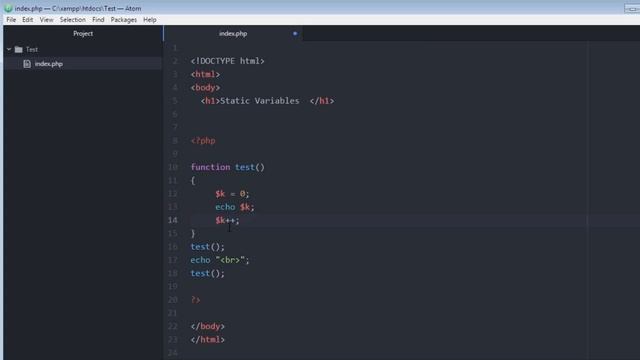Image resolution: width=640 pixels, height=360 pixels.
Task: Open the Find menu
Action: pos(98,20)
